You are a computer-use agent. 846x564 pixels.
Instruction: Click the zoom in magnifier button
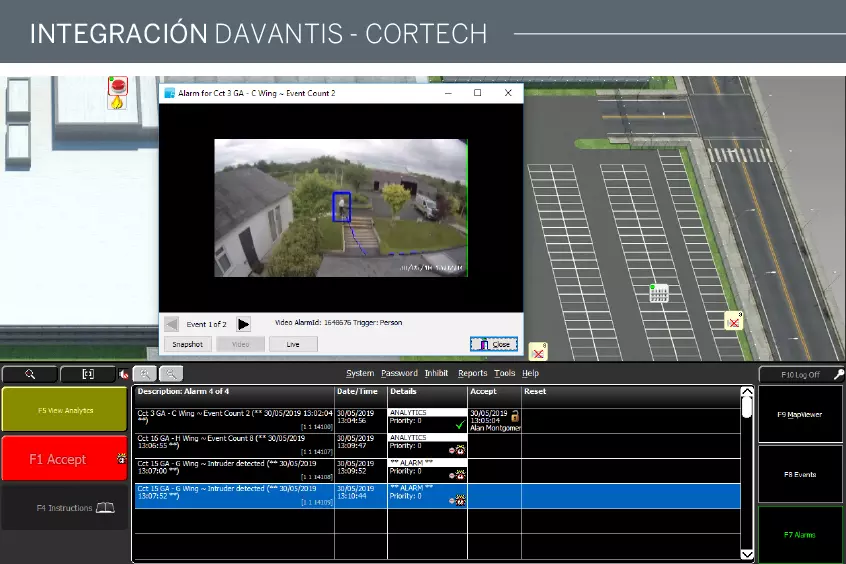pos(145,373)
